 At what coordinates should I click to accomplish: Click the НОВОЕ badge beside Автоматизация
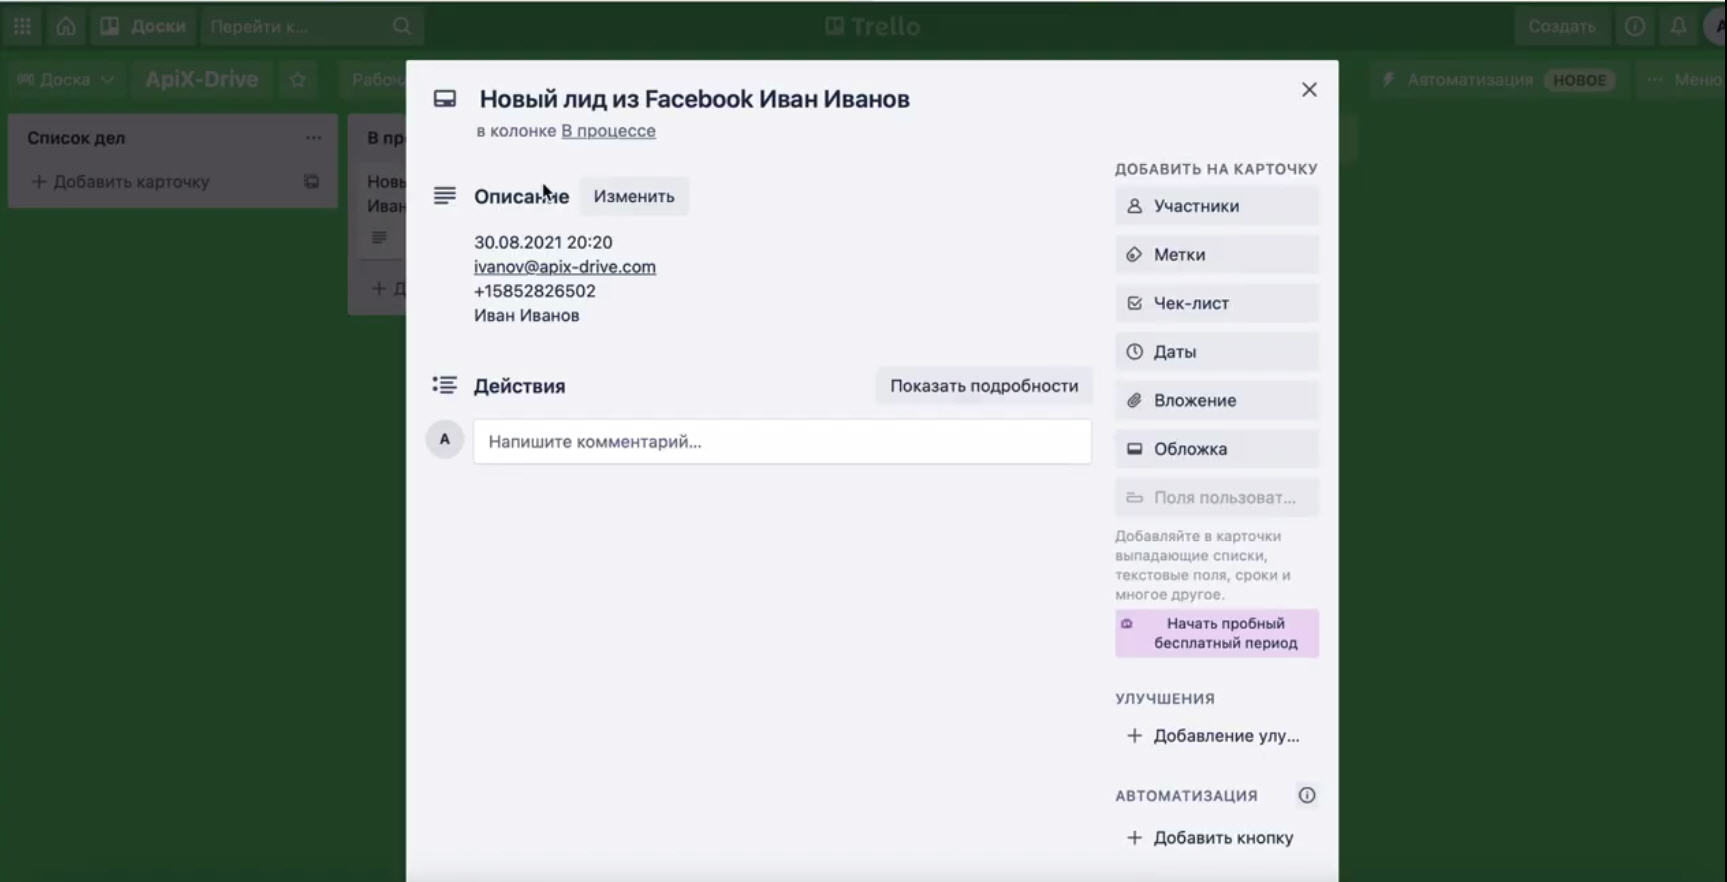pyautogui.click(x=1580, y=80)
